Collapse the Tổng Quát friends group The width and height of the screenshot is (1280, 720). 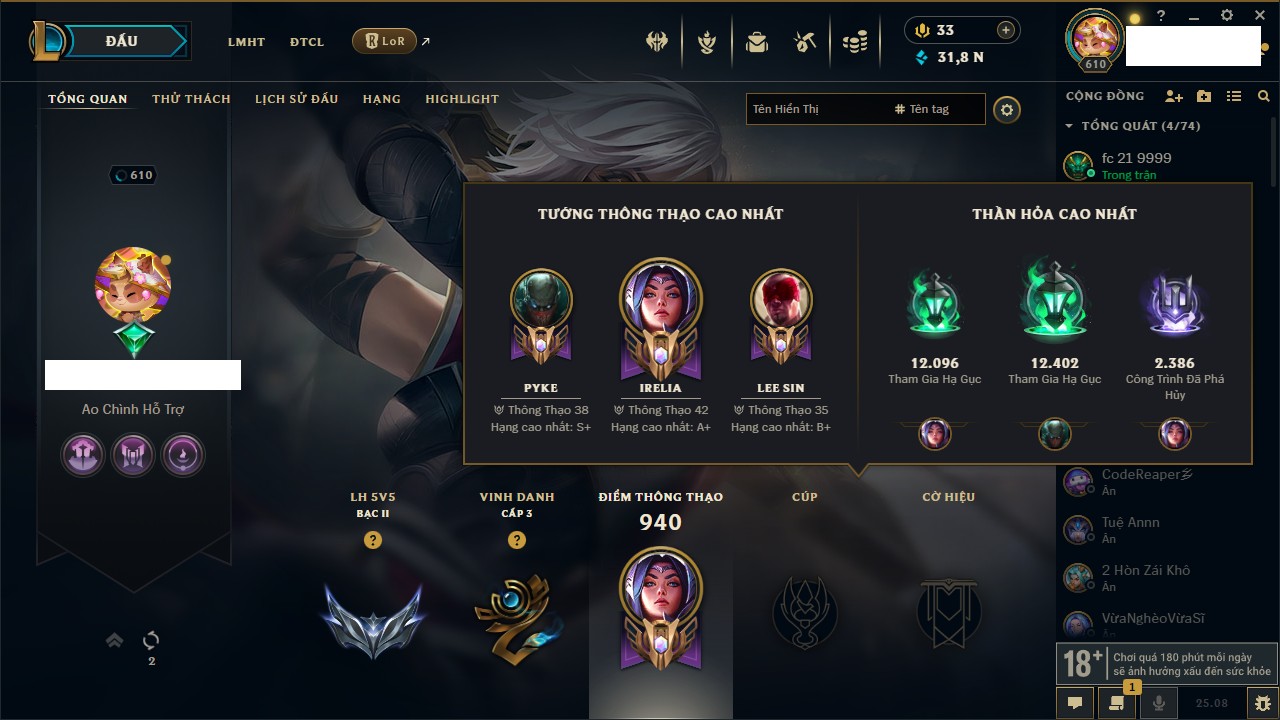[1069, 126]
